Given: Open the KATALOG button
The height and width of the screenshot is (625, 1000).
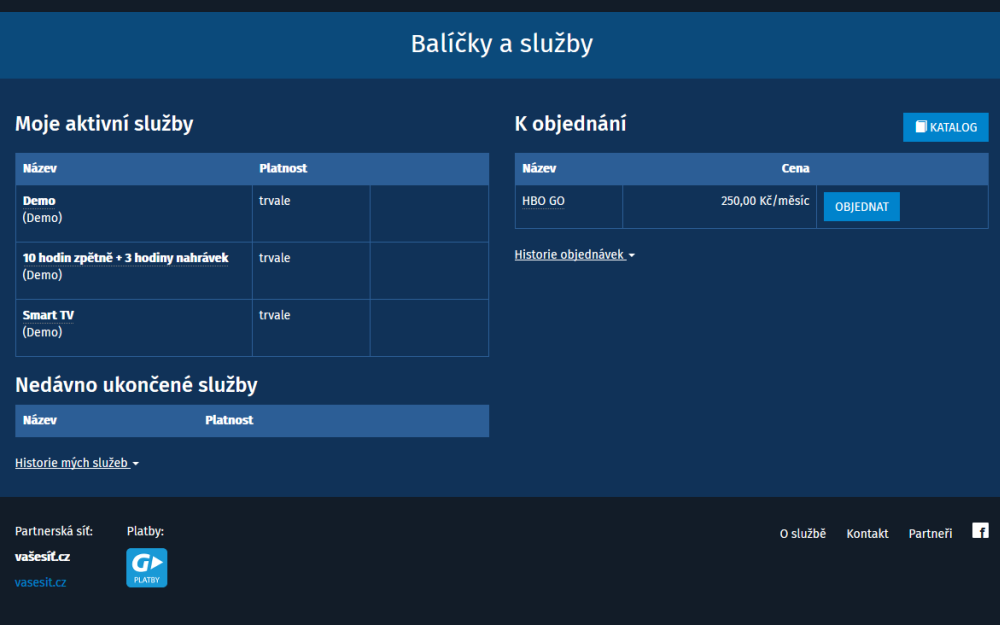Looking at the screenshot, I should tap(945, 127).
